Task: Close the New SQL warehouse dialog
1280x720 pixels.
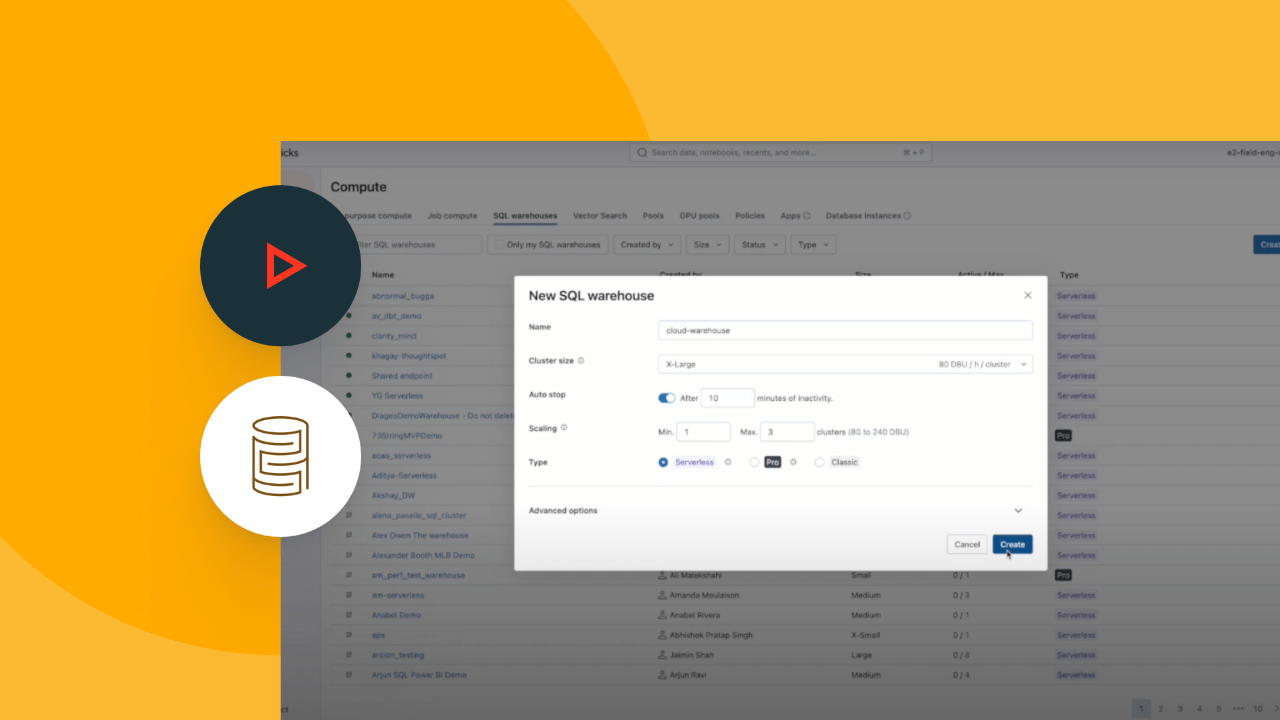Action: click(x=1027, y=295)
